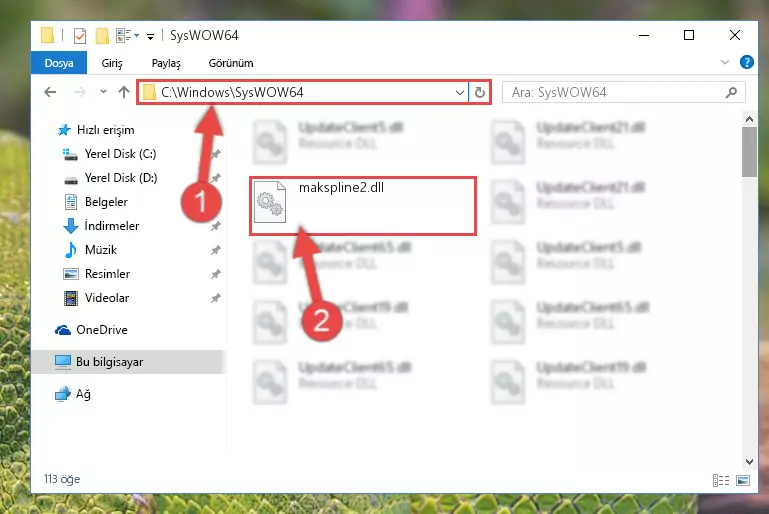Go up one folder level arrow
The width and height of the screenshot is (769, 514).
(x=124, y=92)
